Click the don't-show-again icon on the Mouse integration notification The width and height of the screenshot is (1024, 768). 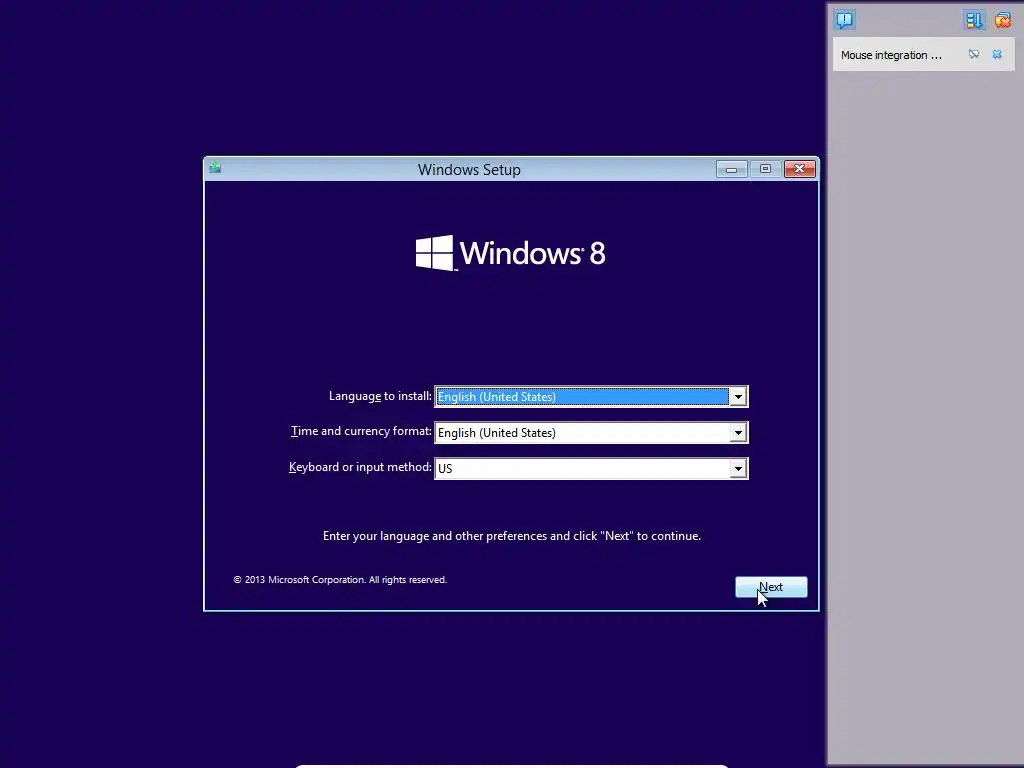[x=974, y=54]
